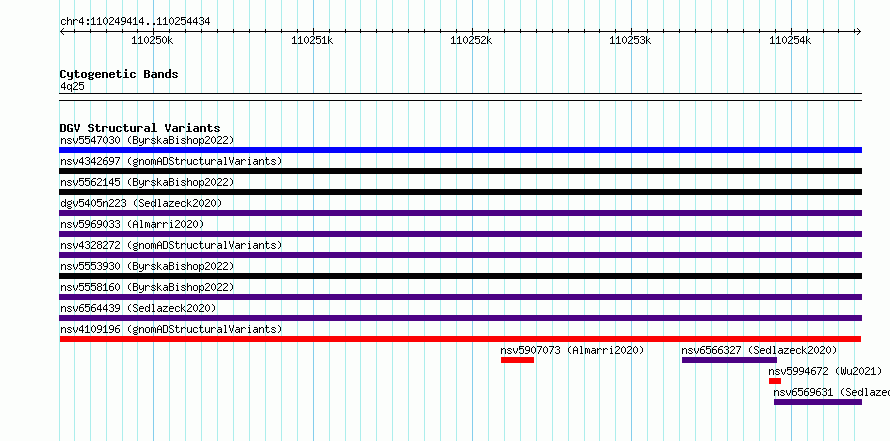
Task: Click the chr4:110249414..110254434 coordinates text
Action: click(135, 22)
